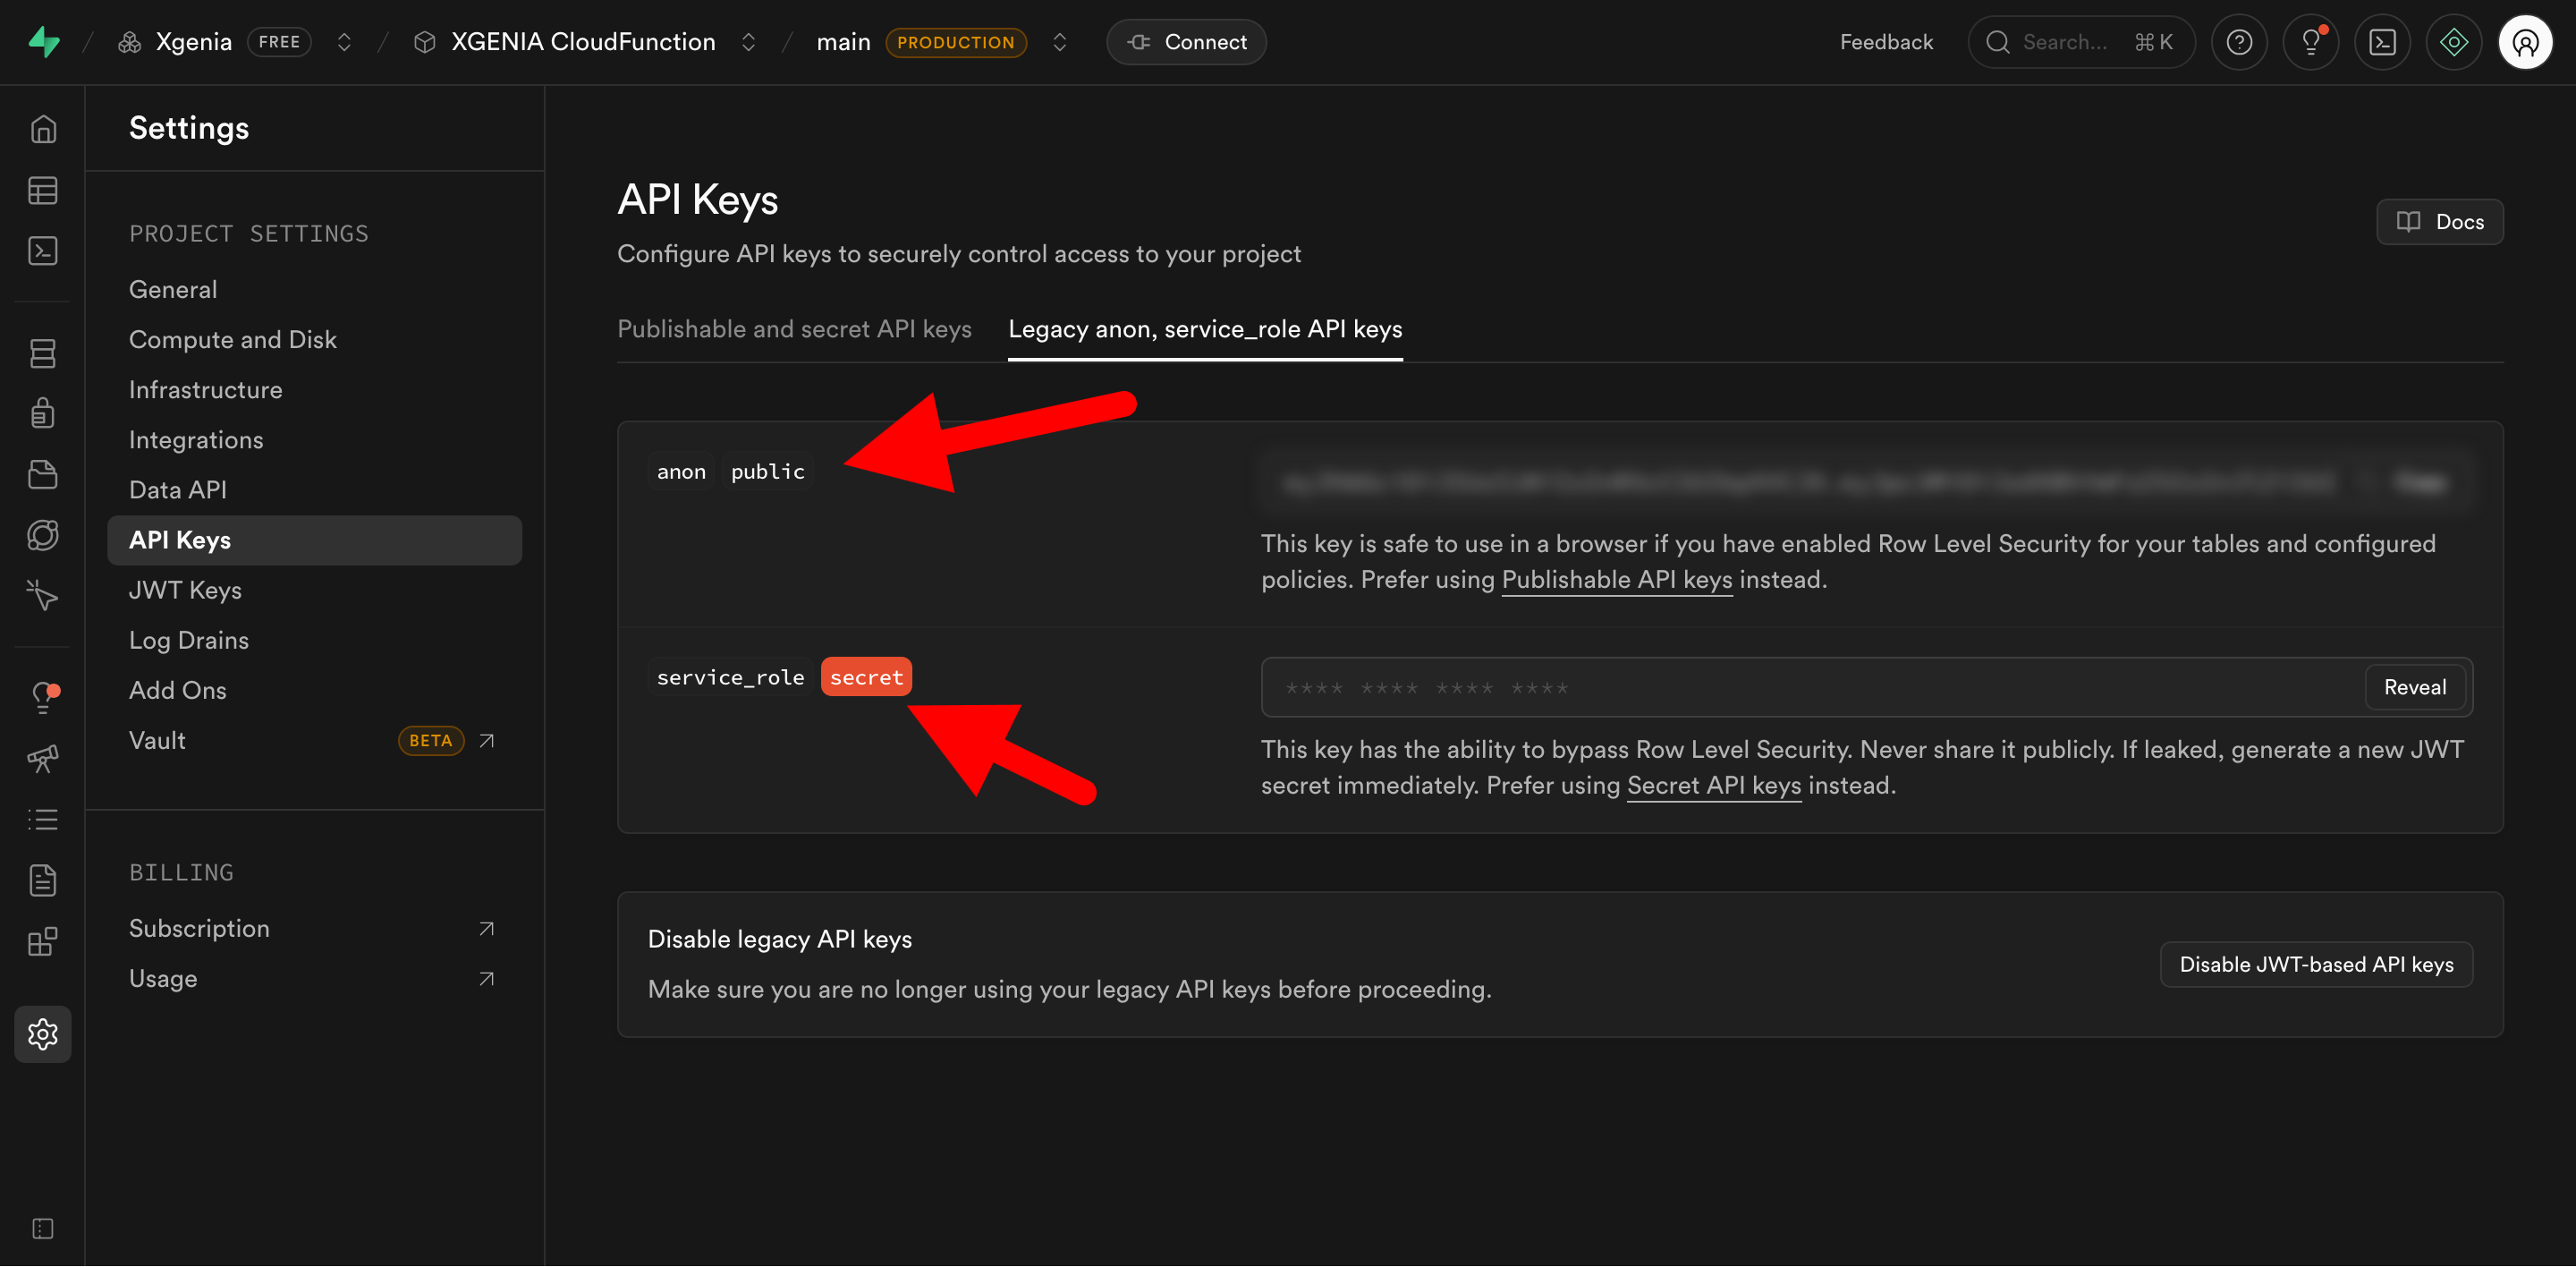Viewport: 2576px width, 1267px height.
Task: Click Disable JWT-based API keys
Action: [x=2316, y=964]
